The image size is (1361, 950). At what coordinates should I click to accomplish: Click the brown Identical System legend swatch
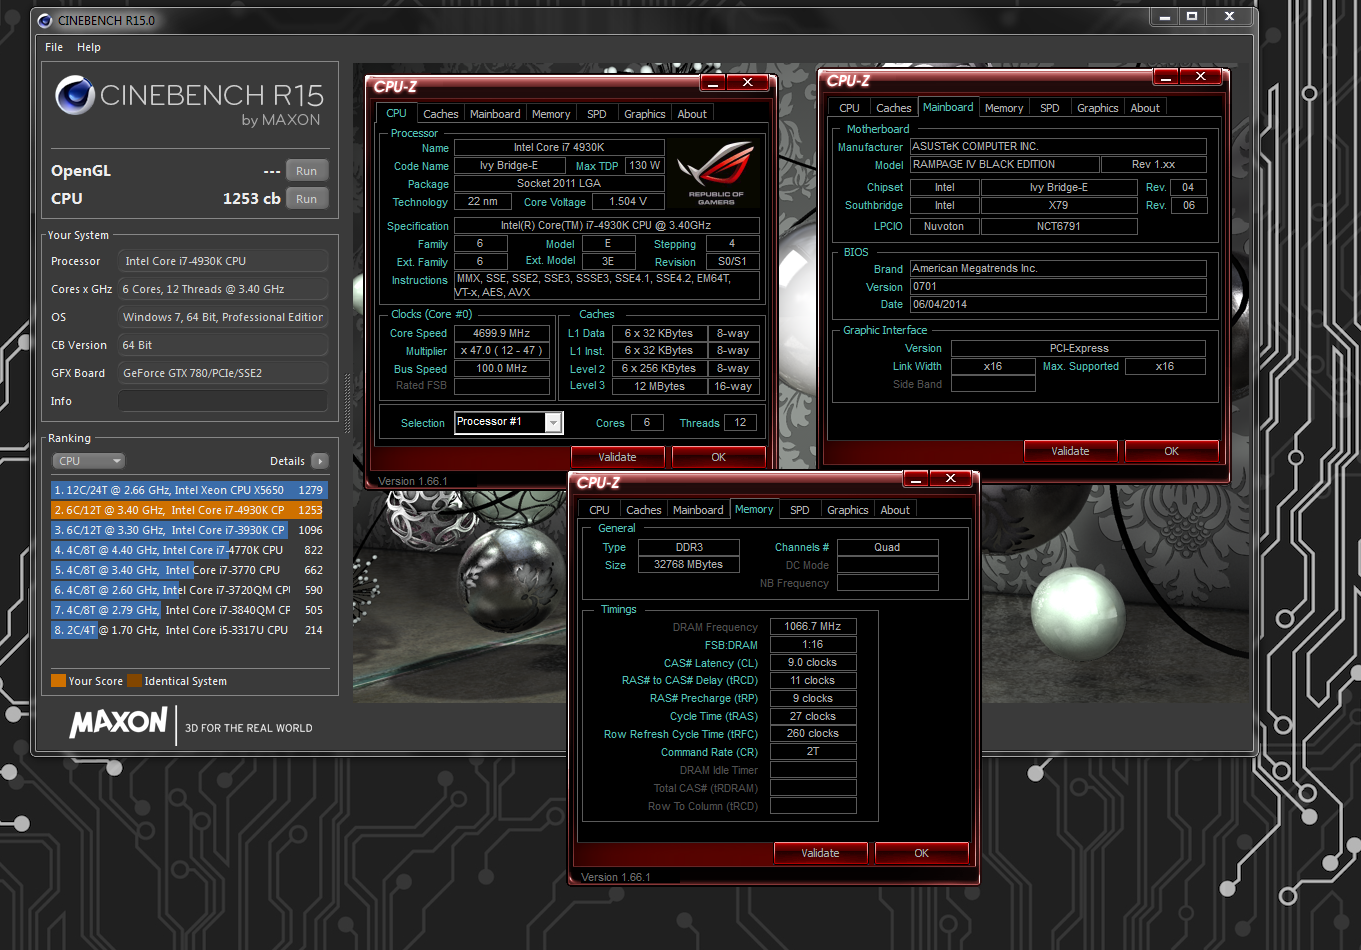(x=134, y=681)
